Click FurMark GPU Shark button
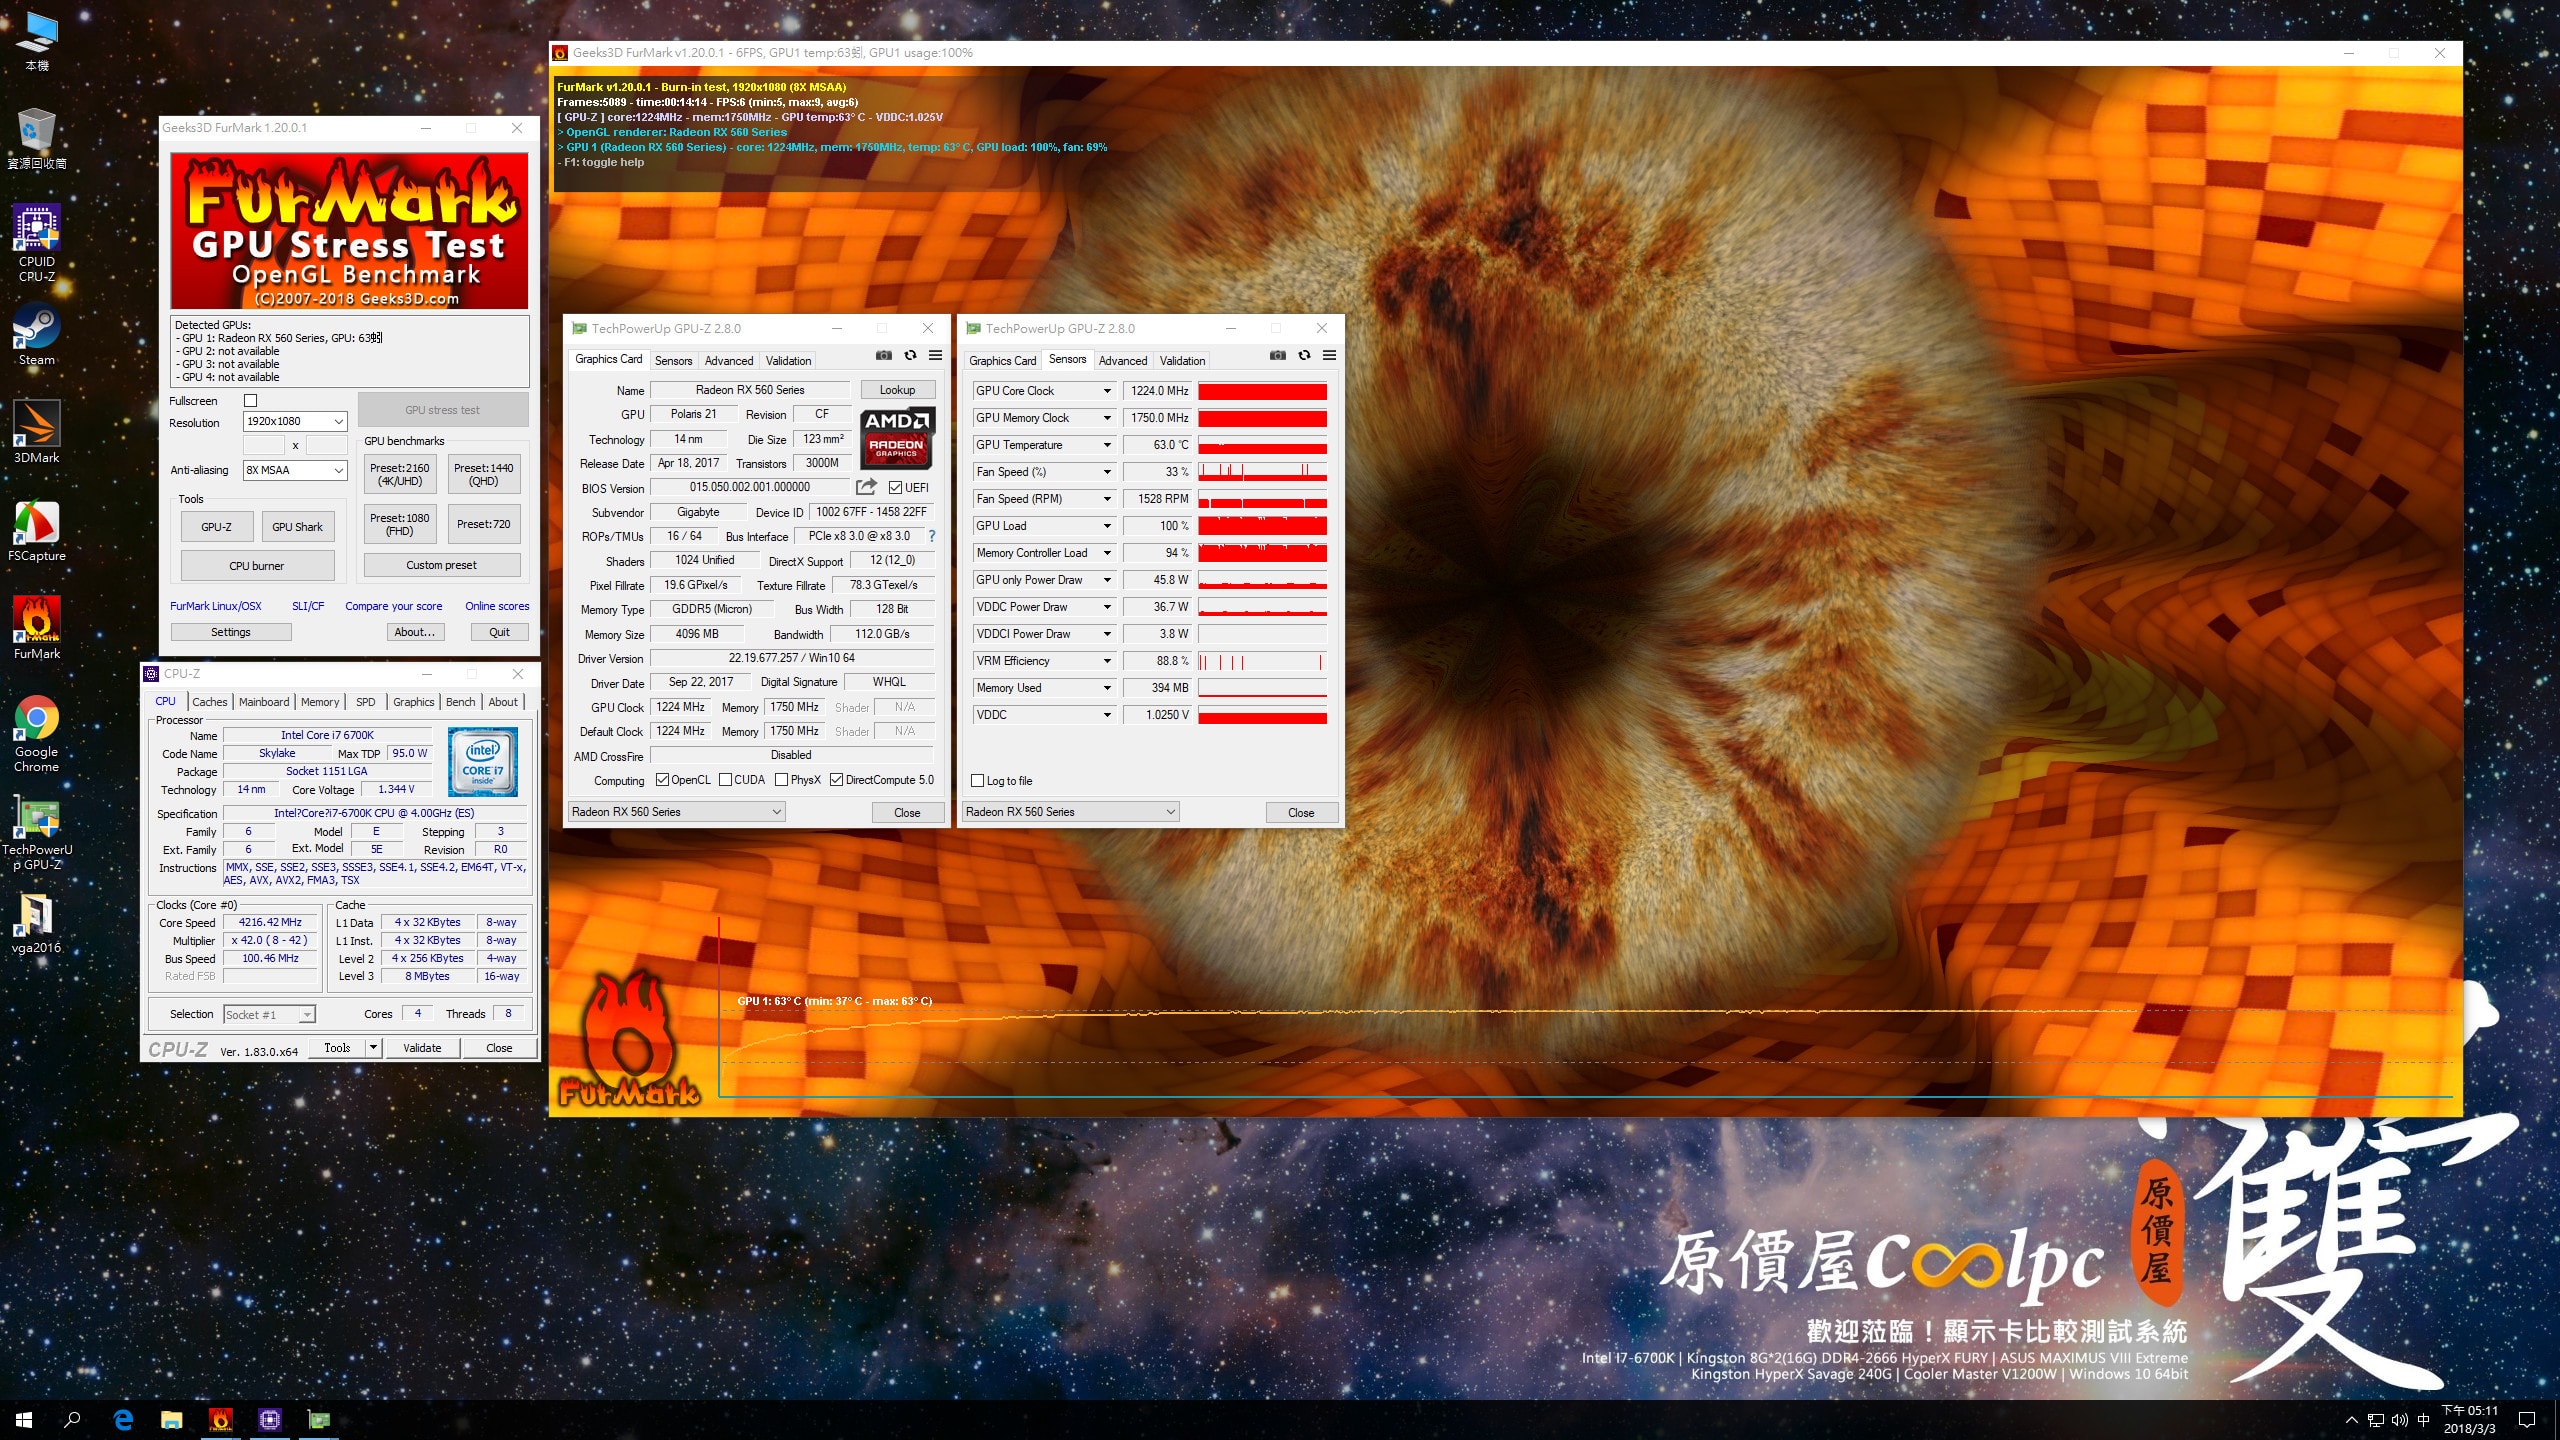Image resolution: width=2560 pixels, height=1440 pixels. (x=297, y=527)
